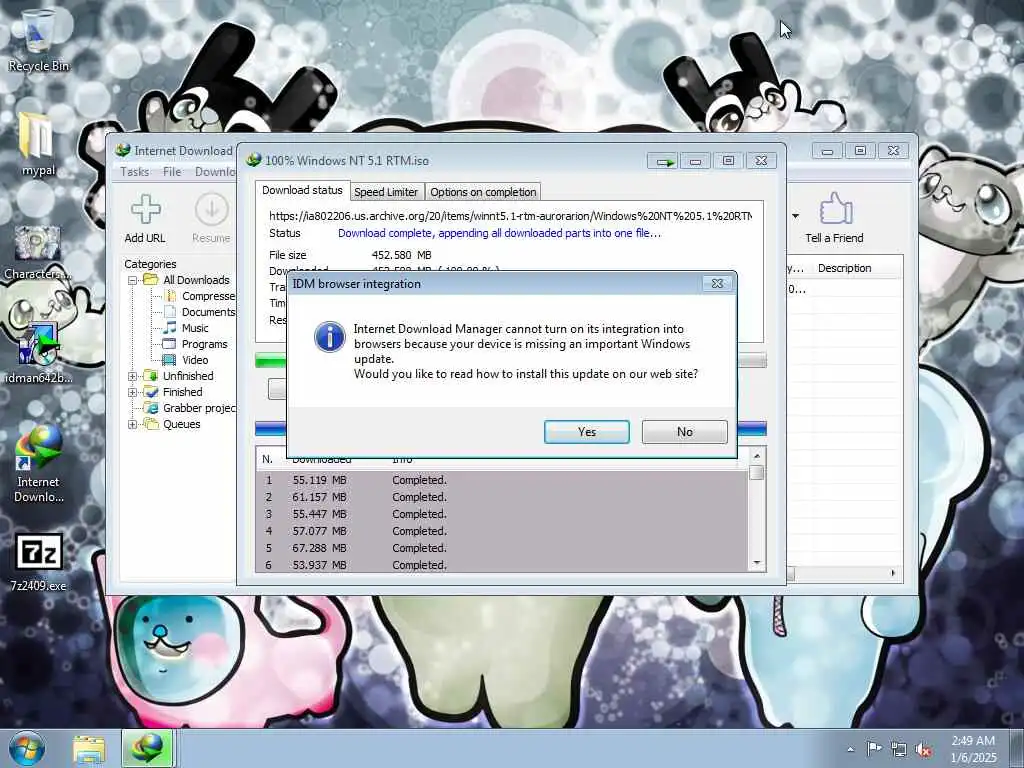Open the 7z2409.exe desktop icon
1024x768 pixels.
(38, 562)
